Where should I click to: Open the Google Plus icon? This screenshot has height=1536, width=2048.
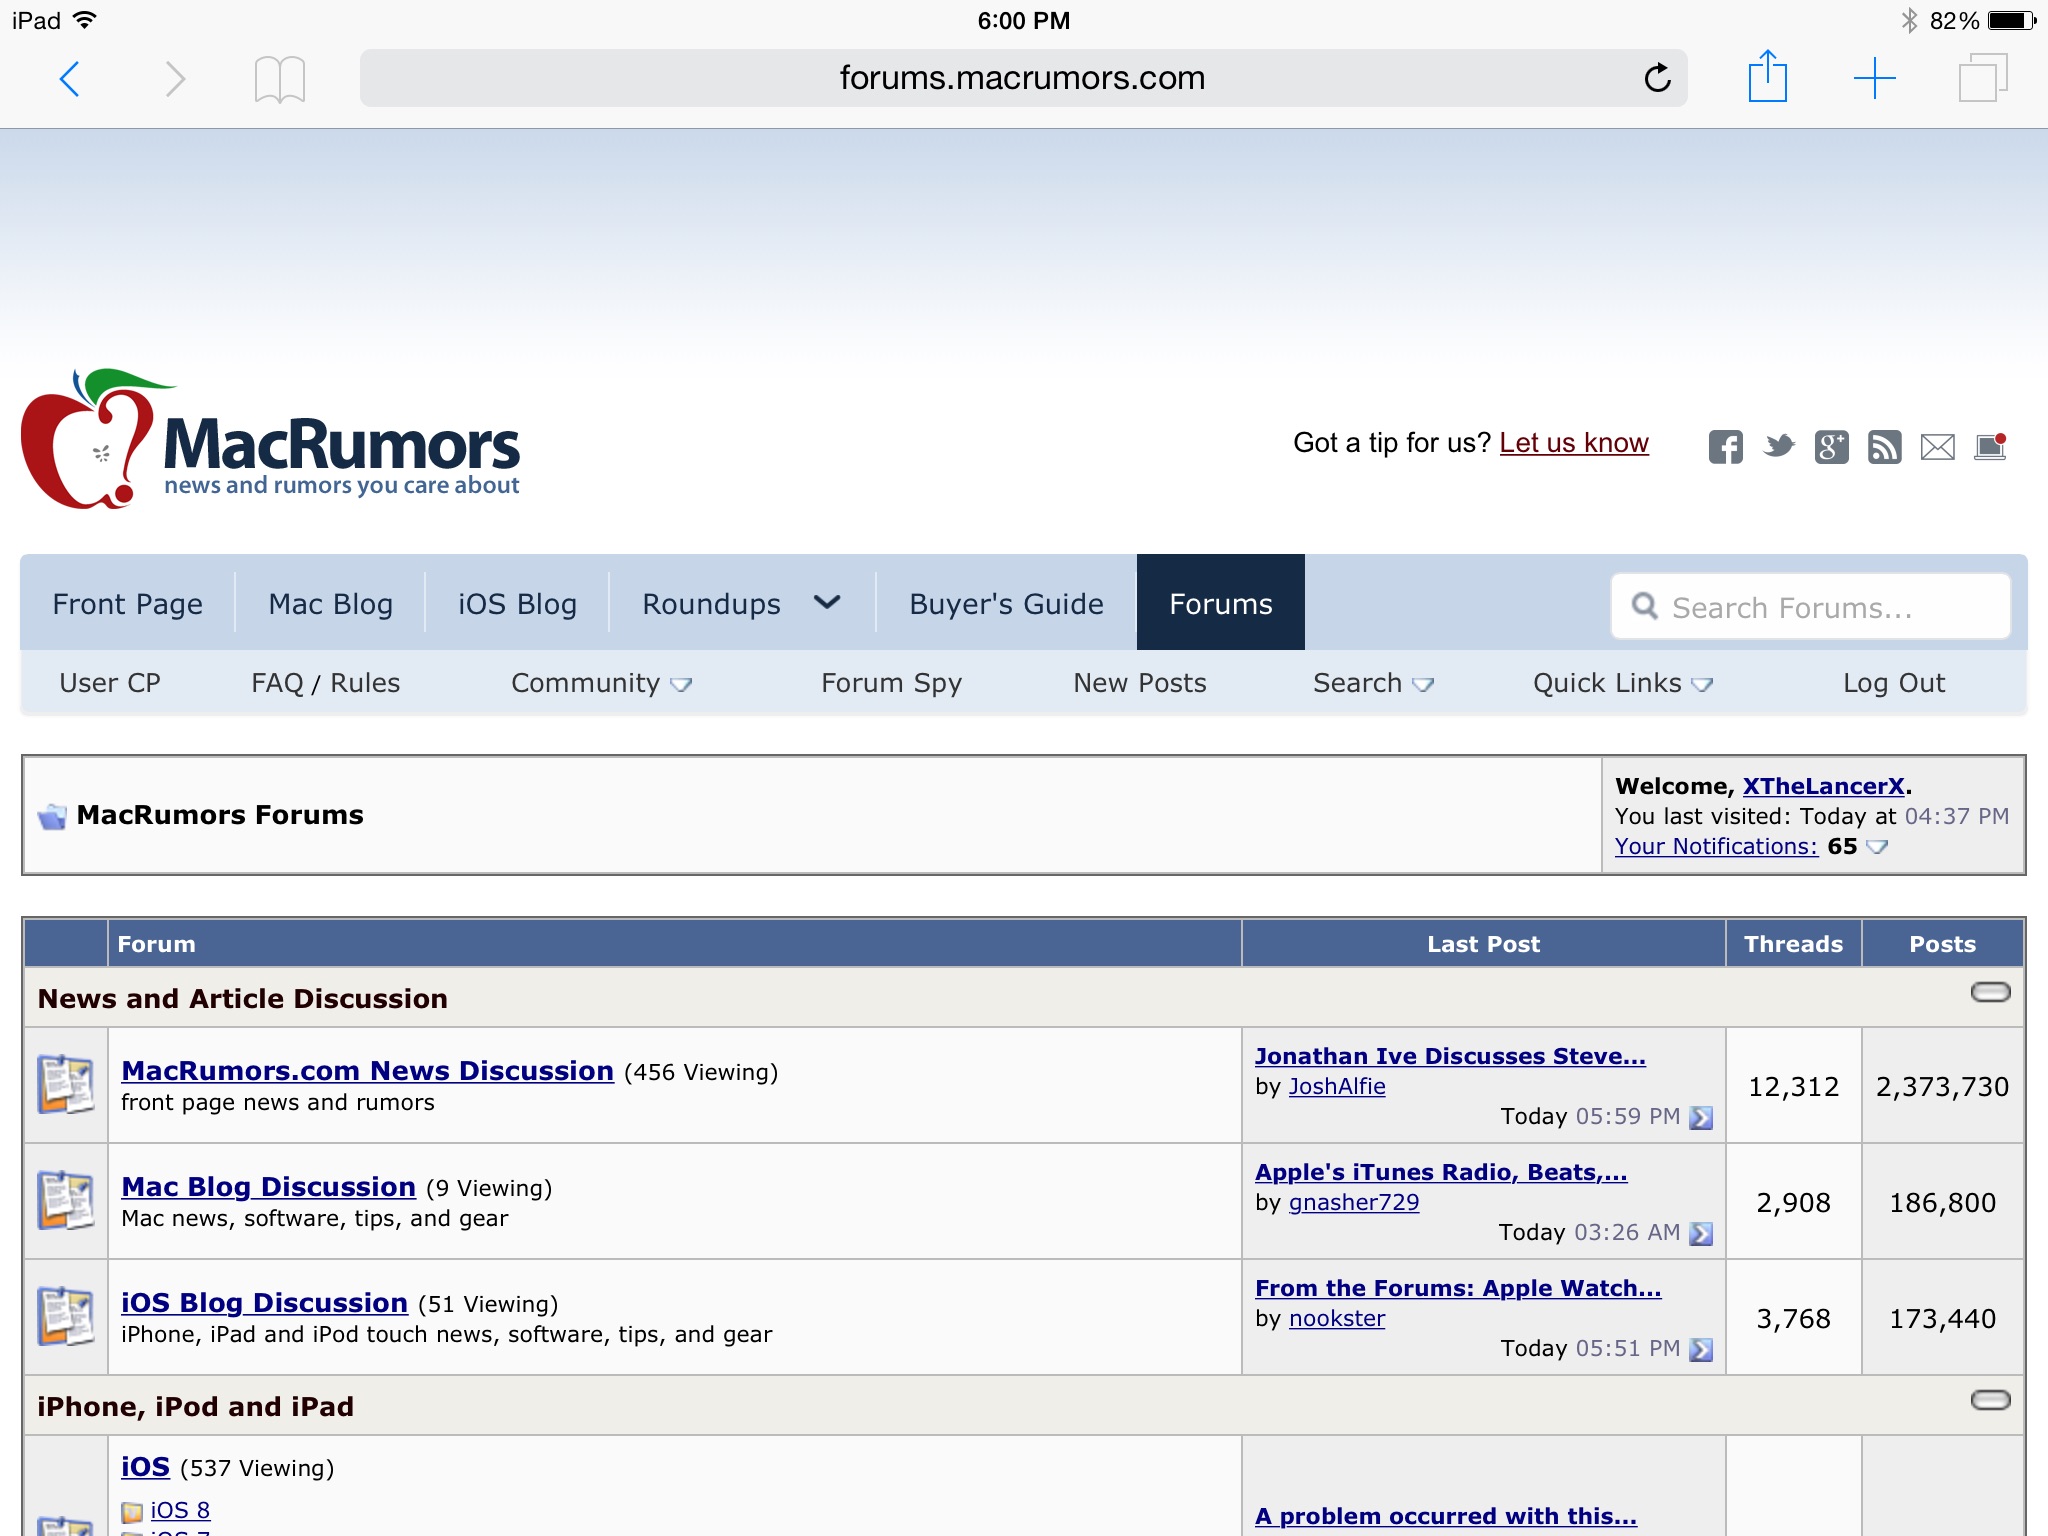pyautogui.click(x=1831, y=446)
